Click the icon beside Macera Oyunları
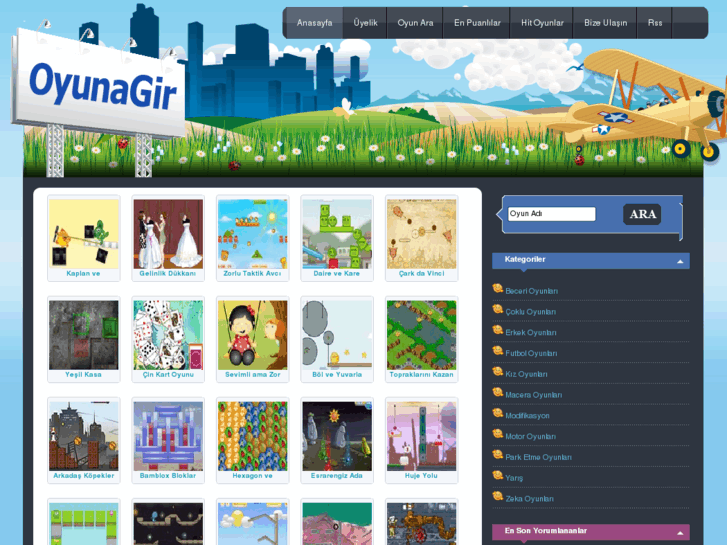 (497, 392)
